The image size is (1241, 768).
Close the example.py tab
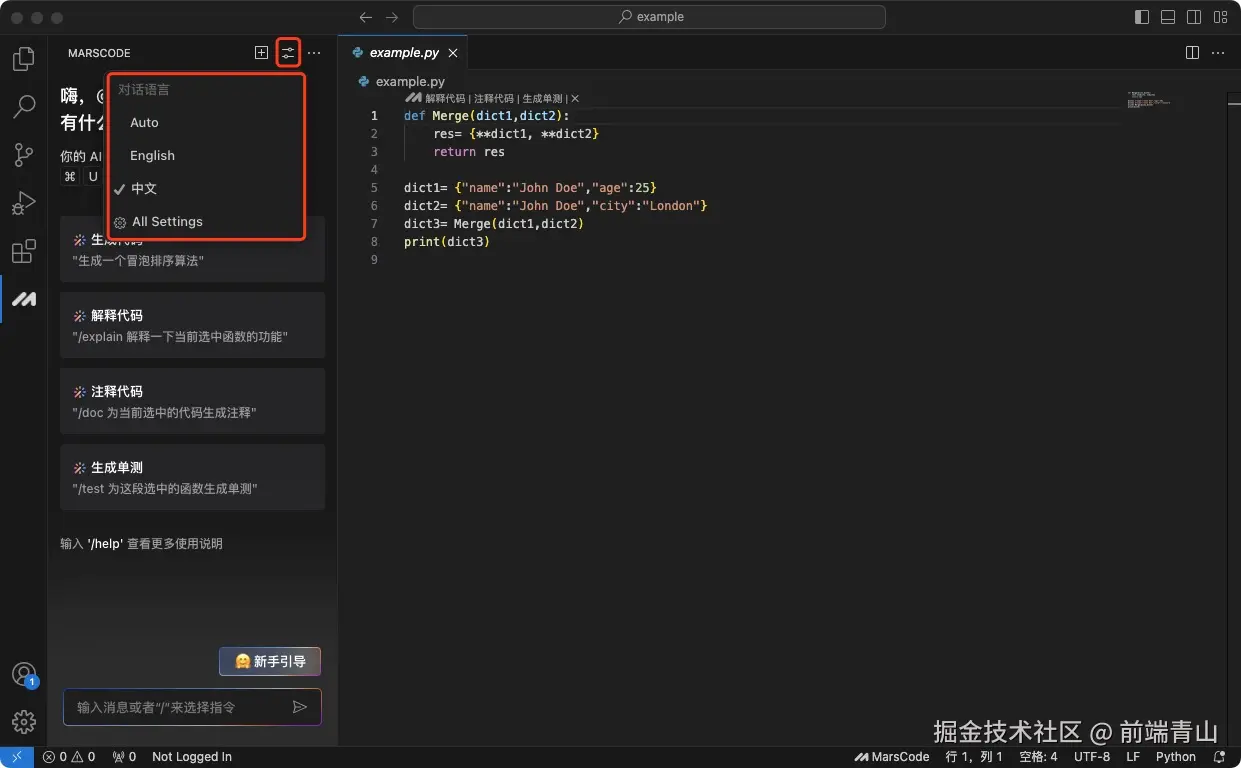(x=453, y=53)
